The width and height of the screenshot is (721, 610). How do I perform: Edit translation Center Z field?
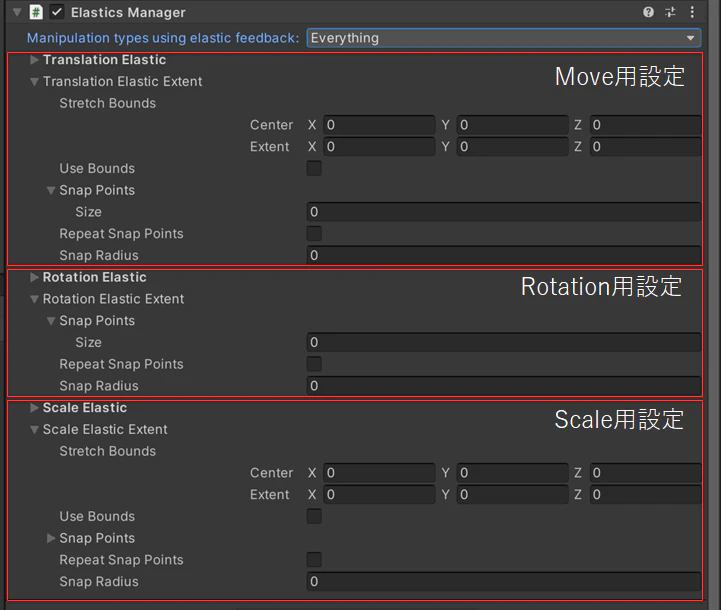coord(646,125)
